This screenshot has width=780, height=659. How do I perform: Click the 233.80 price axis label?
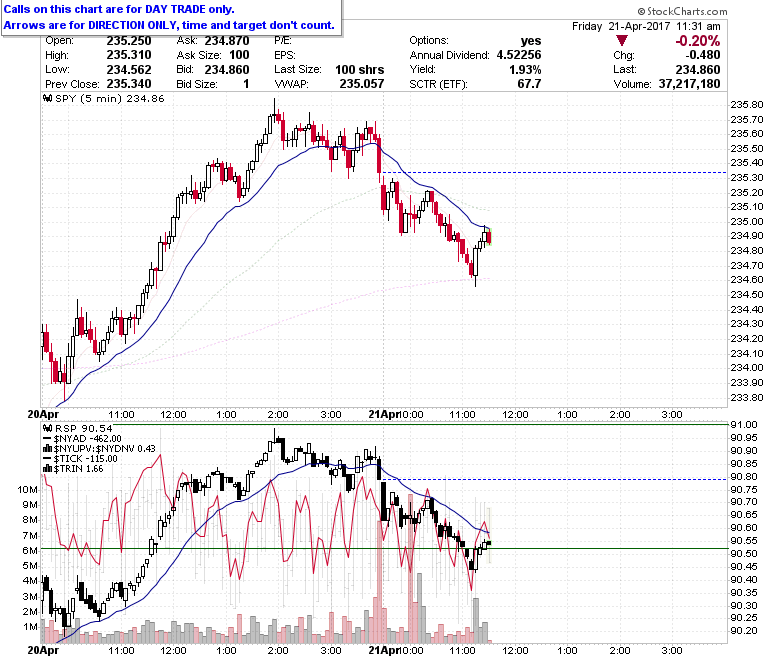tap(747, 397)
